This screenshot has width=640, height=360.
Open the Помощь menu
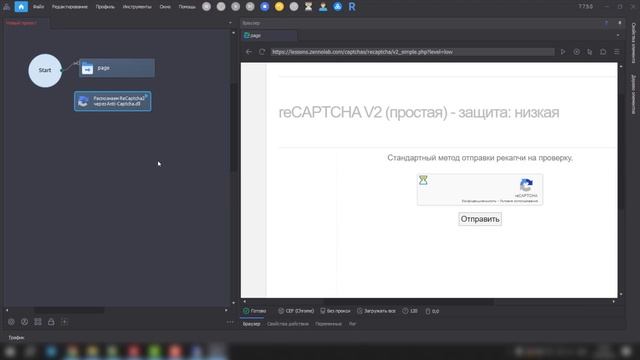point(187,7)
